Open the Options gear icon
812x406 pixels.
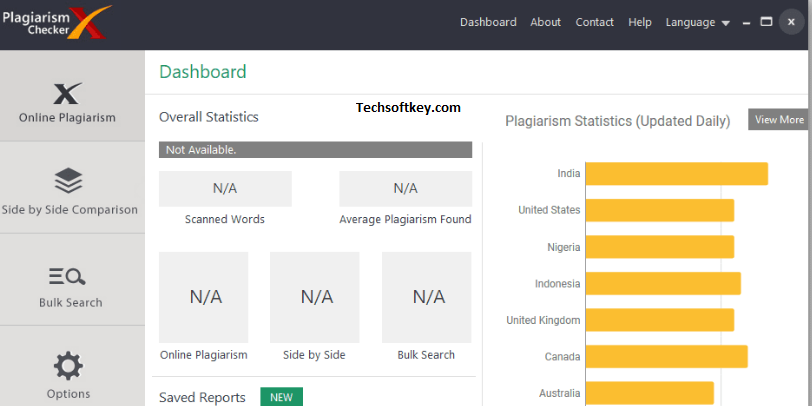coord(68,366)
